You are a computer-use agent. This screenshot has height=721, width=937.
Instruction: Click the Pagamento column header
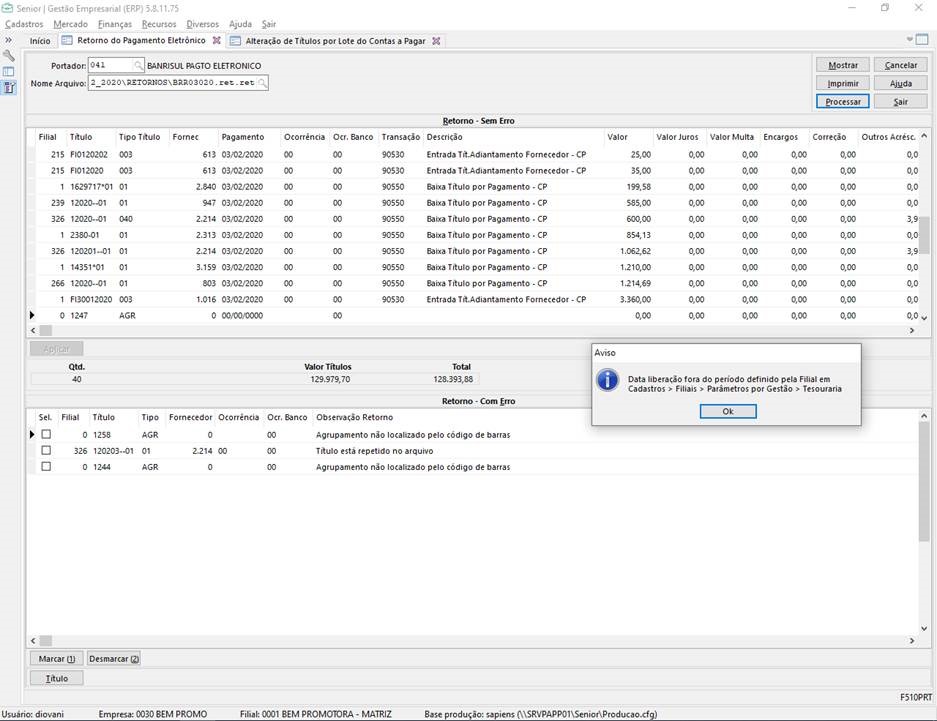(249, 137)
